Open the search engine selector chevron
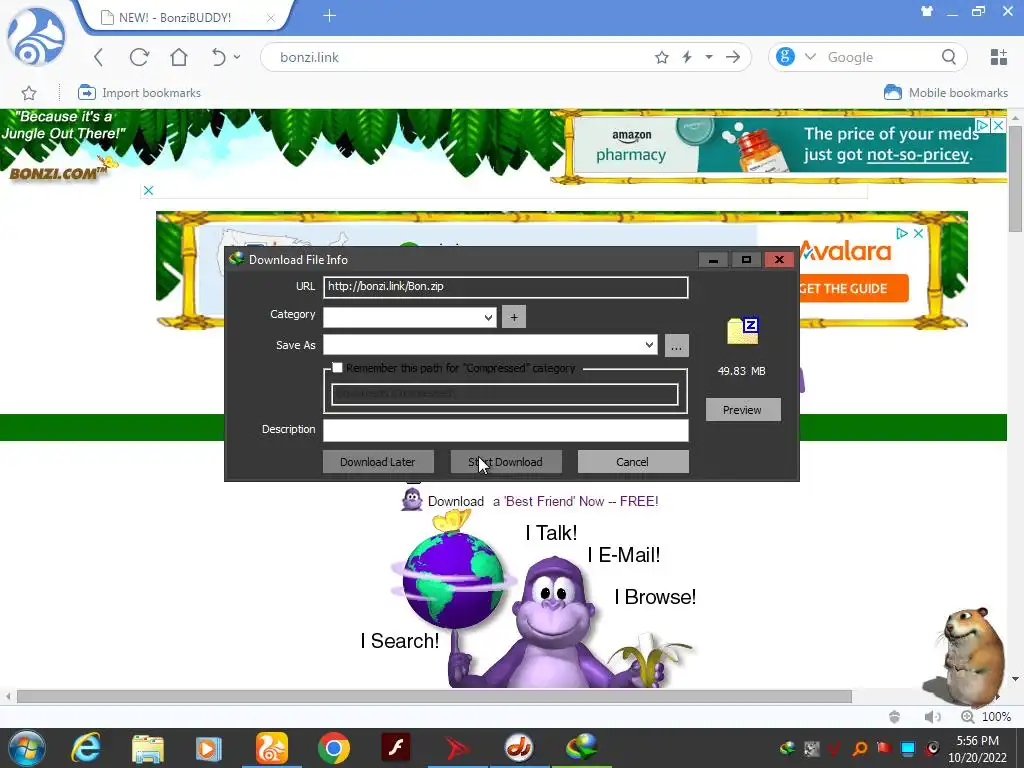This screenshot has width=1024, height=768. click(x=810, y=57)
